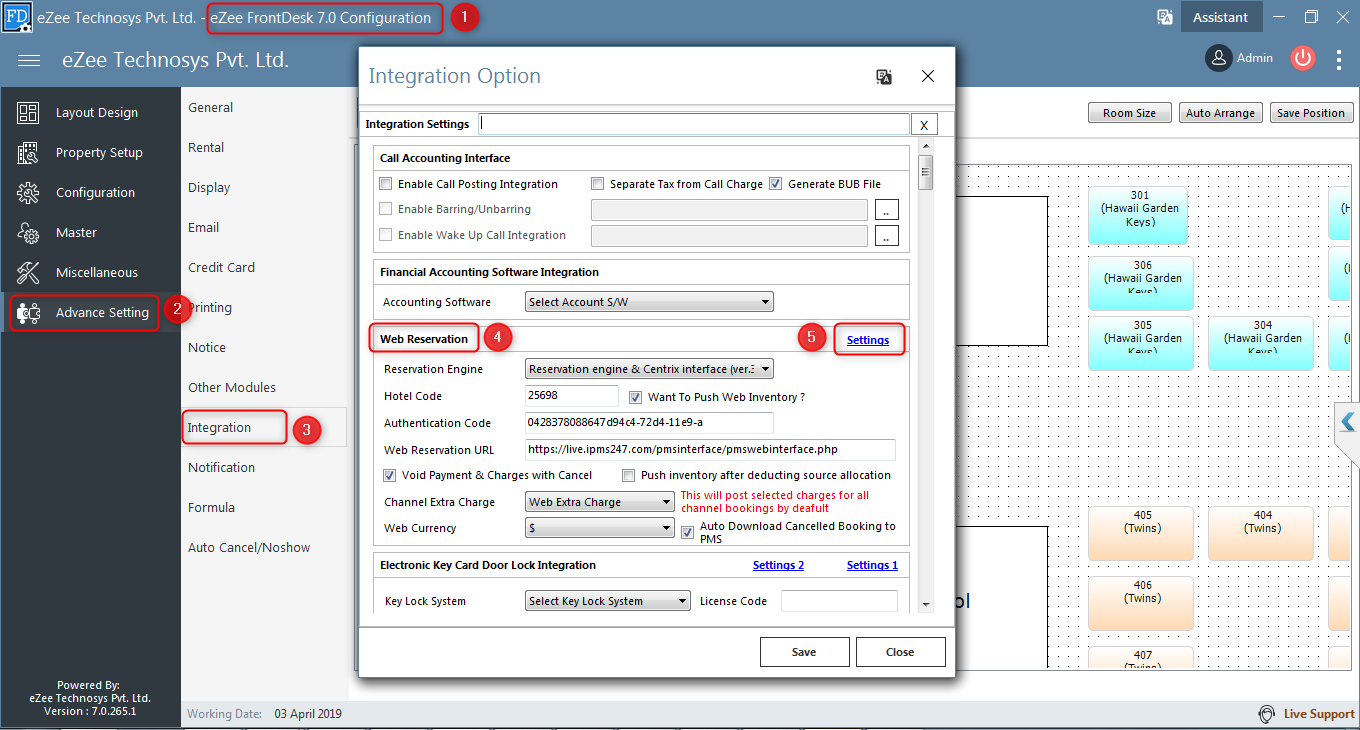The width and height of the screenshot is (1360, 730).
Task: Click the Hotel Code field
Action: click(572, 396)
